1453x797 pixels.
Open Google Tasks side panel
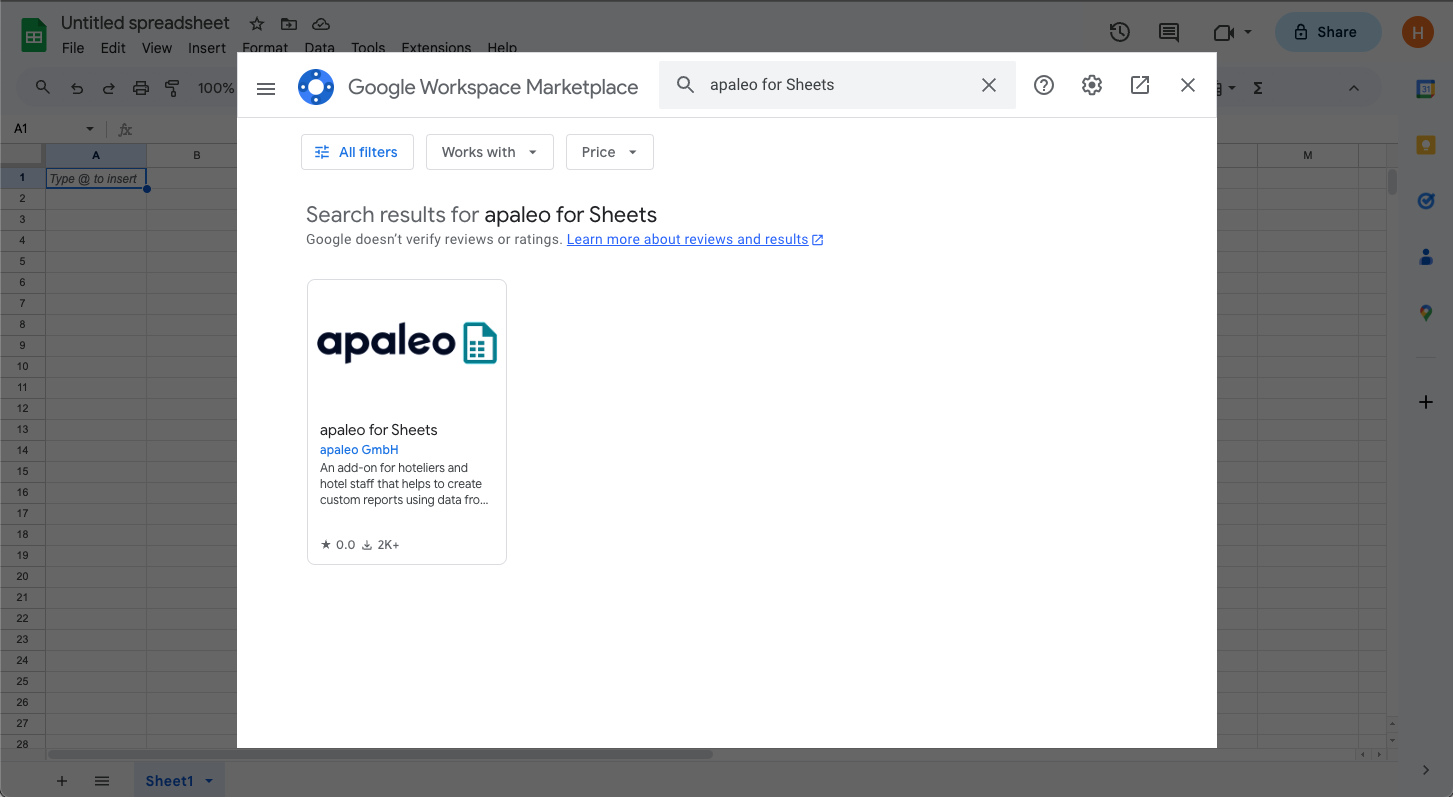tap(1426, 201)
